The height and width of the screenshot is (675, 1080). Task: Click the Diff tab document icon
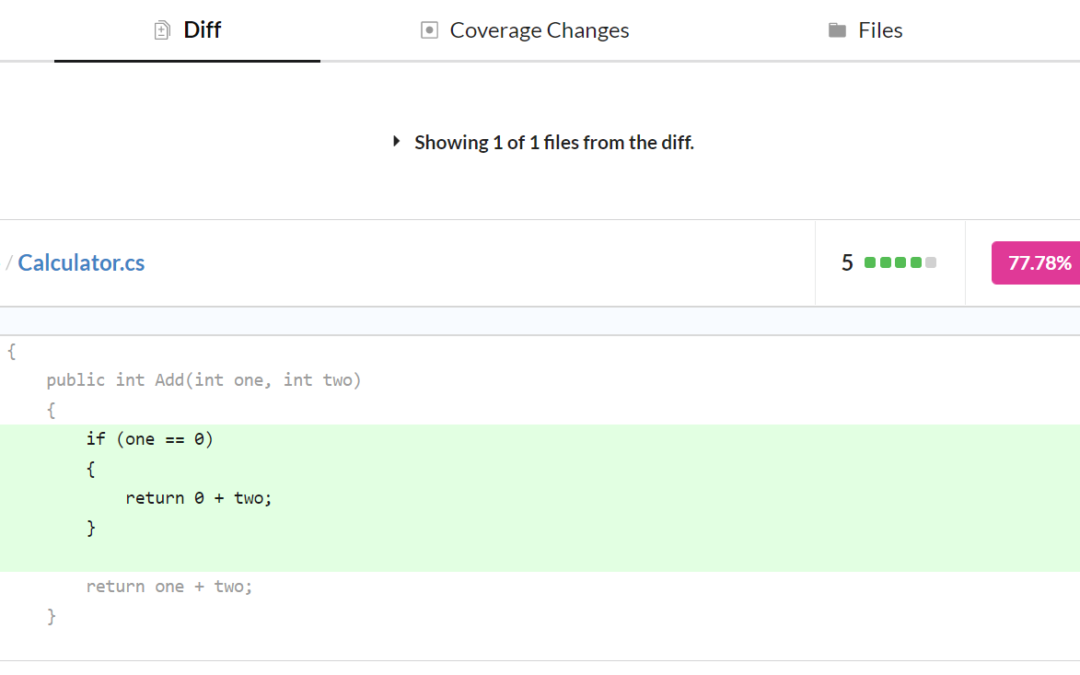(x=162, y=31)
